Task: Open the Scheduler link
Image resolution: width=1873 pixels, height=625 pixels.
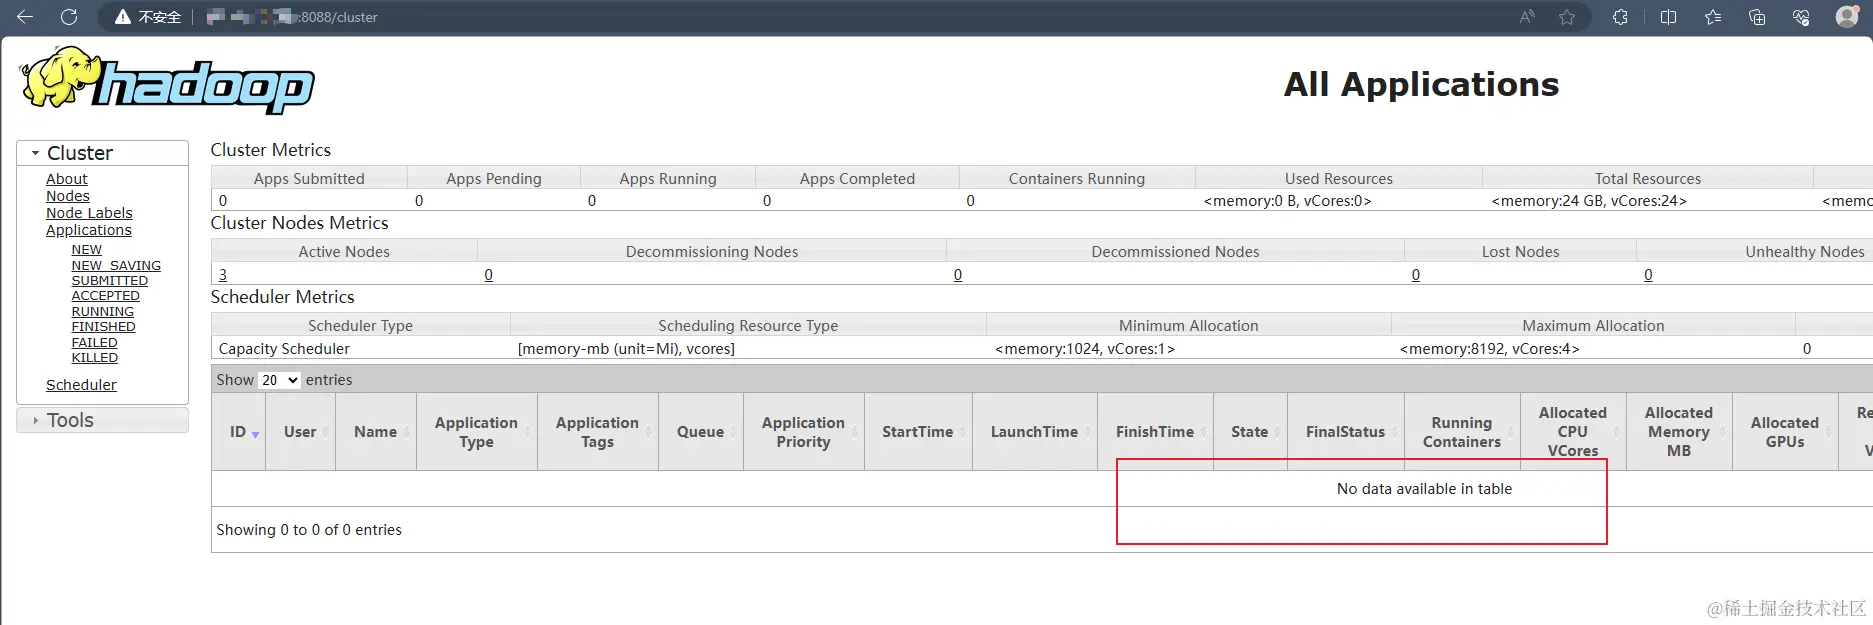Action: 81,385
